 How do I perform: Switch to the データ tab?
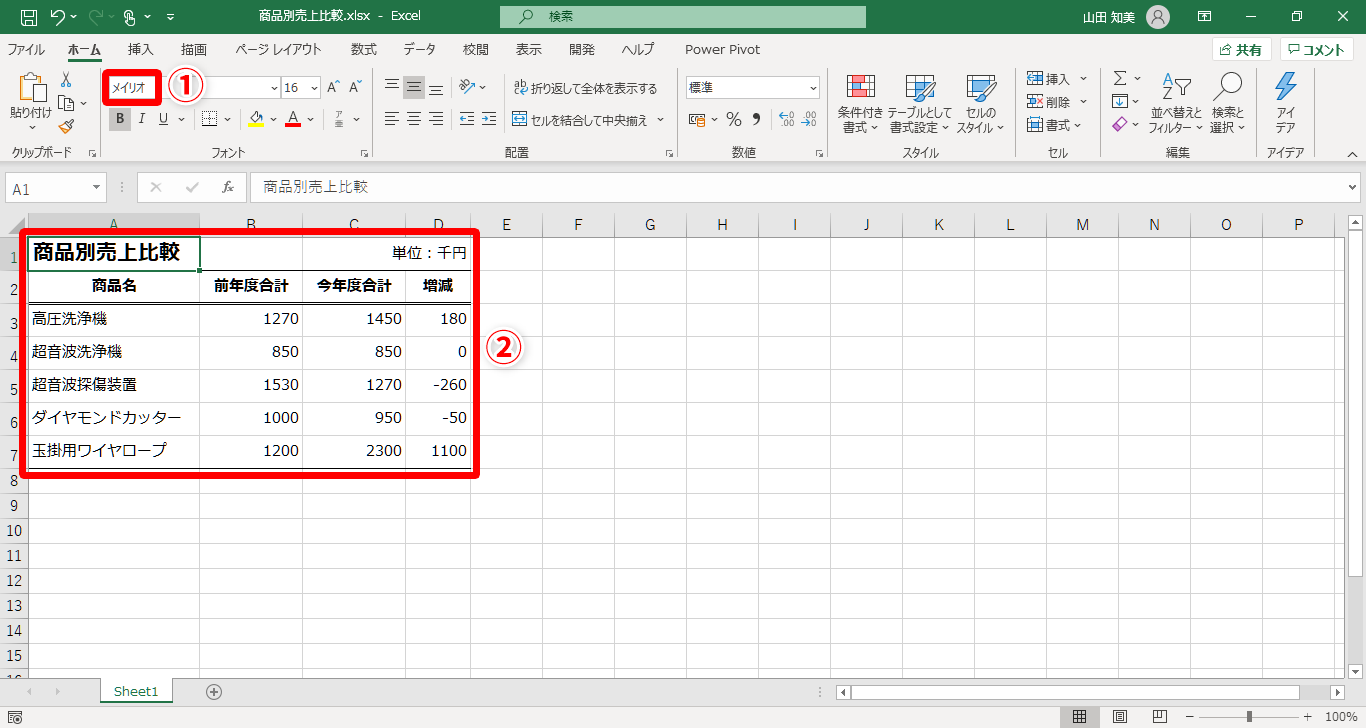420,50
